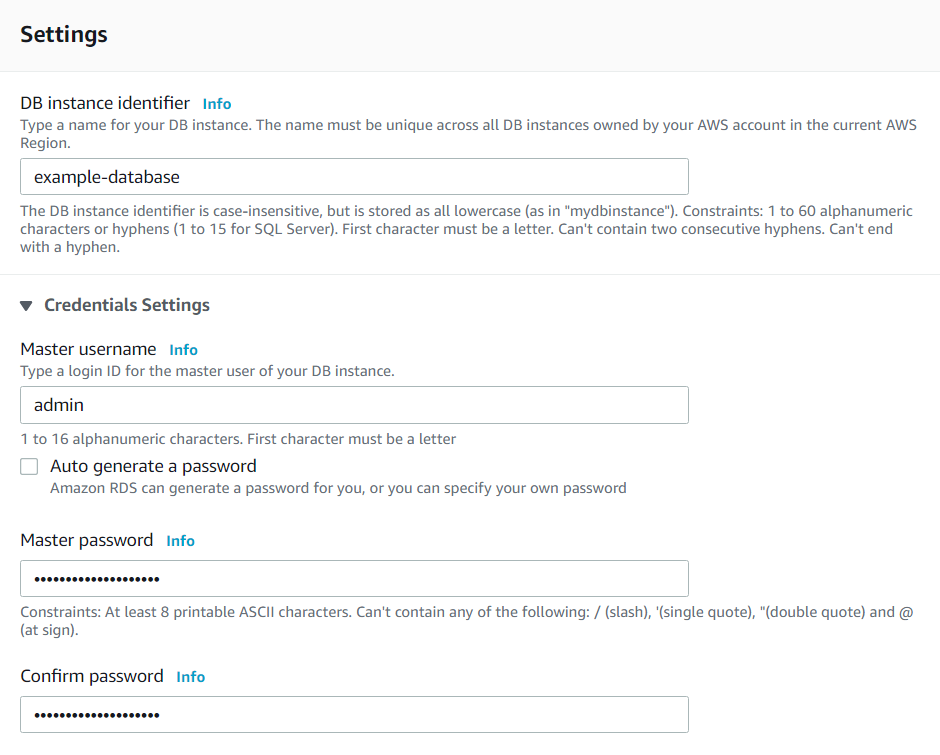Open Info link beside Master password
The height and width of the screenshot is (755, 940).
coord(180,541)
